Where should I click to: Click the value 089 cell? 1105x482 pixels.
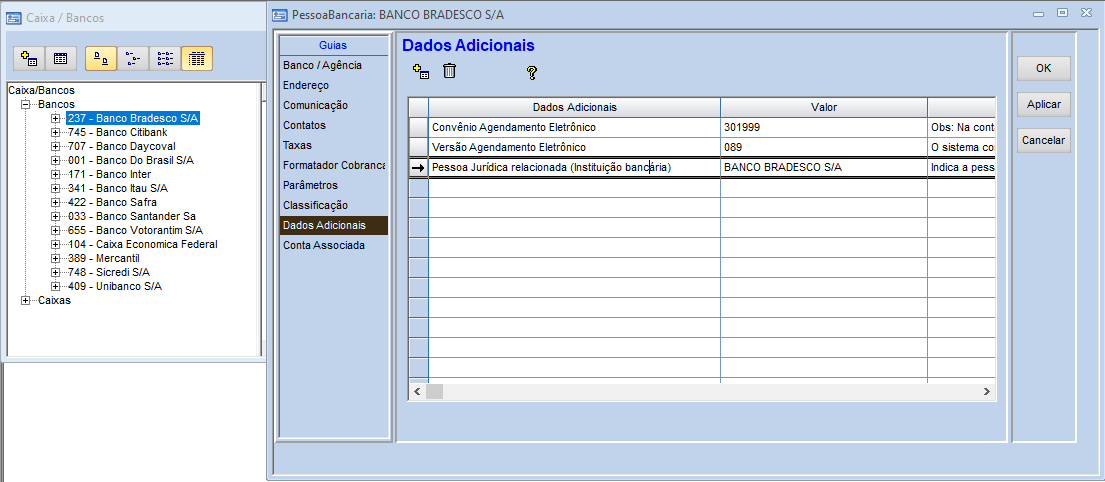coord(824,147)
